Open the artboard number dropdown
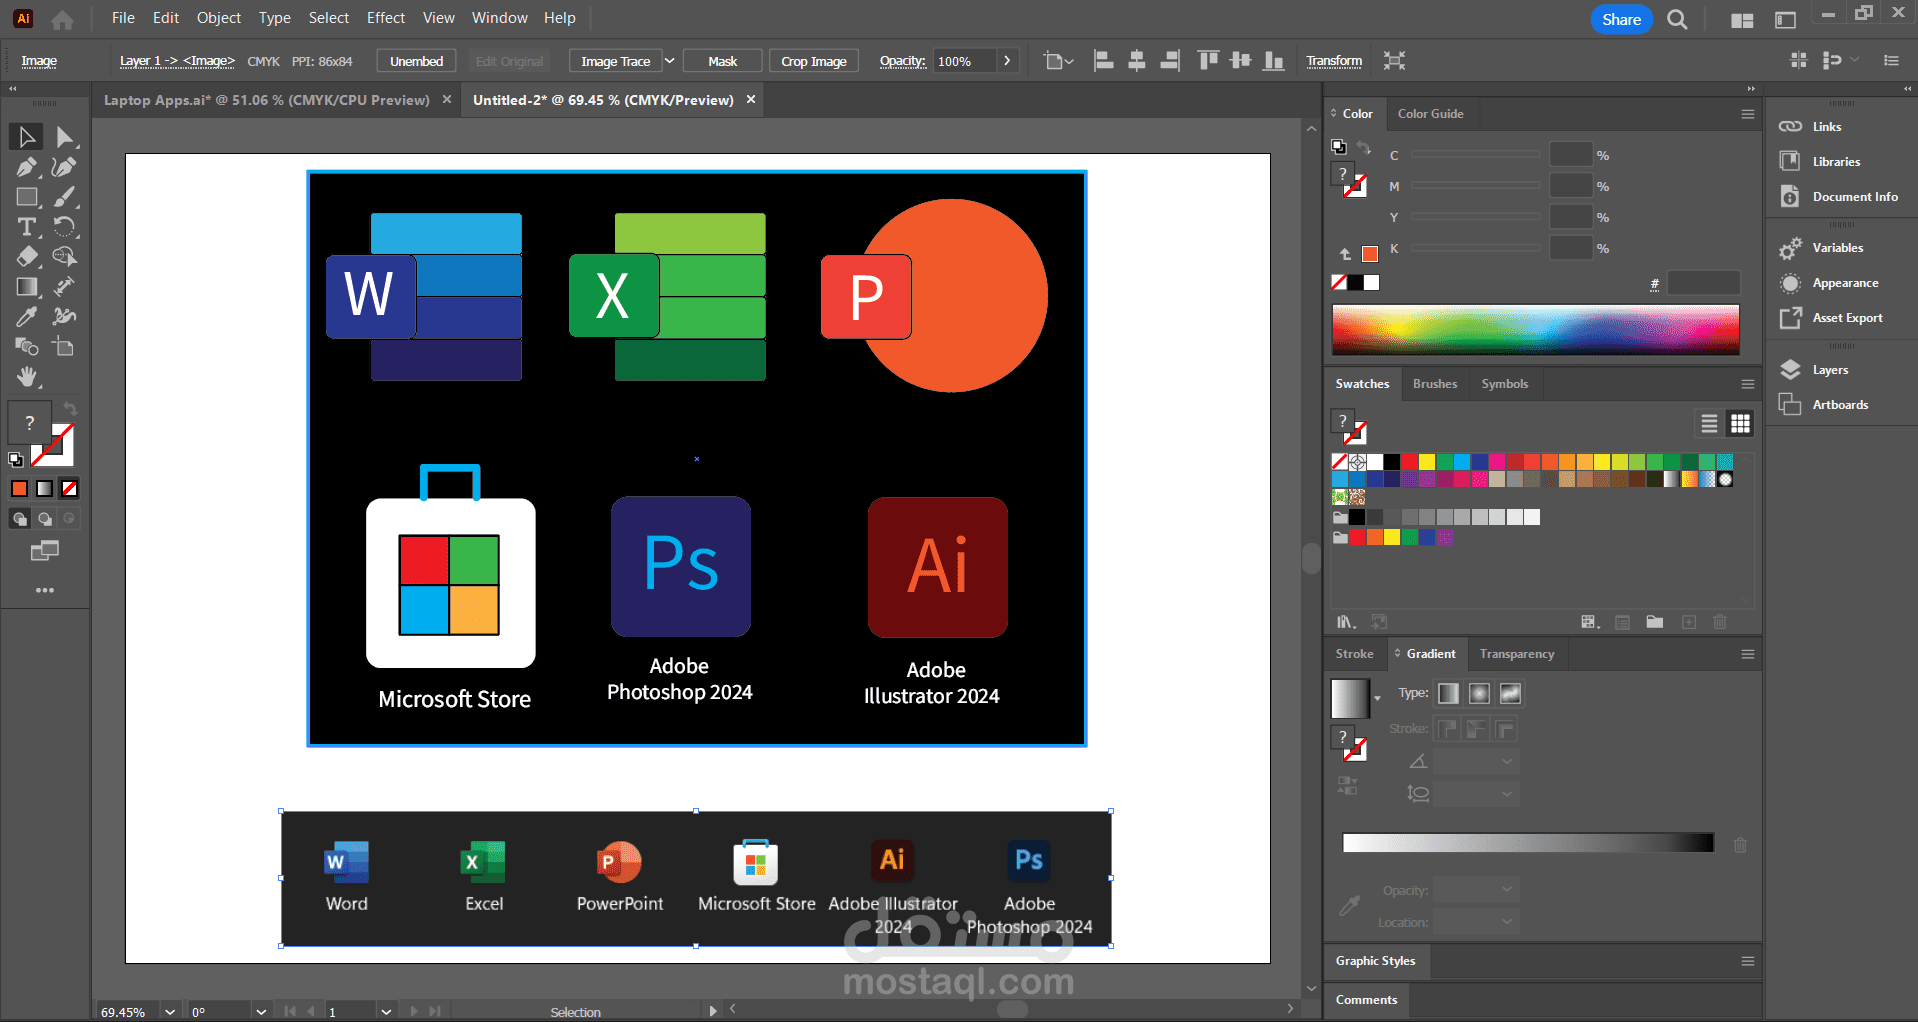The width and height of the screenshot is (1918, 1022). [x=386, y=1012]
